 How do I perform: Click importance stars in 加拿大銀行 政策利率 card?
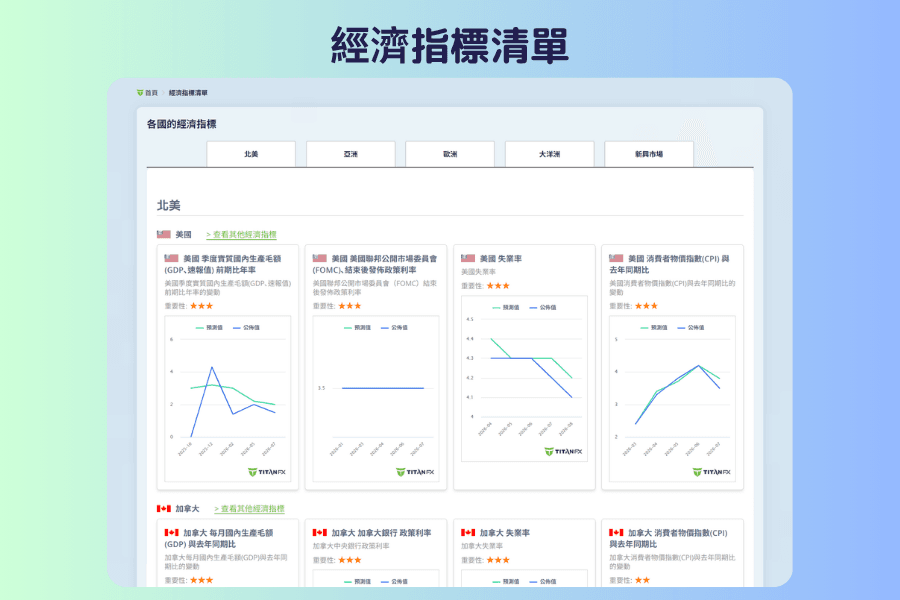pyautogui.click(x=350, y=560)
